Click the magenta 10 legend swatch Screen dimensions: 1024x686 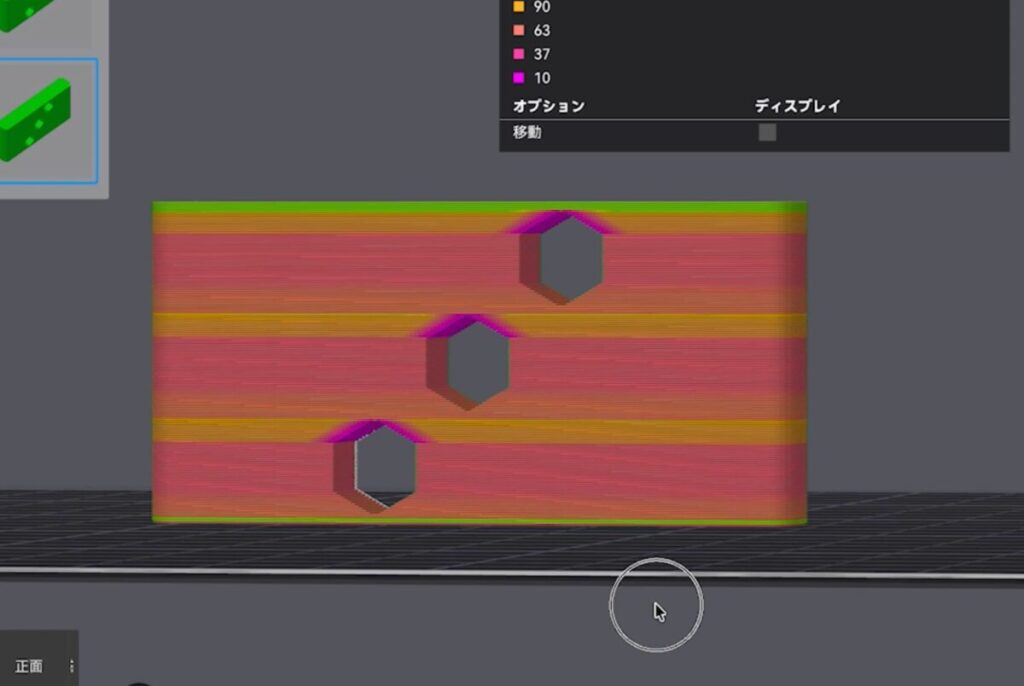(x=518, y=78)
